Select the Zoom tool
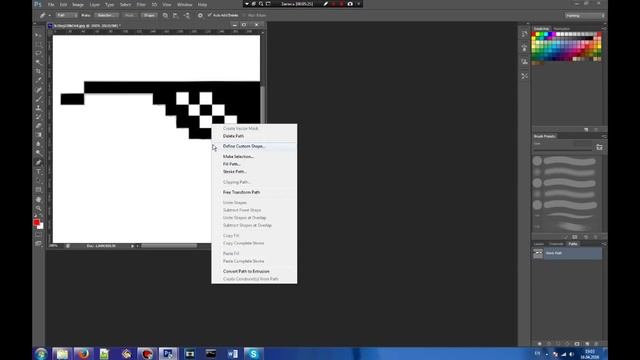Image resolution: width=640 pixels, height=360 pixels. tap(38, 208)
